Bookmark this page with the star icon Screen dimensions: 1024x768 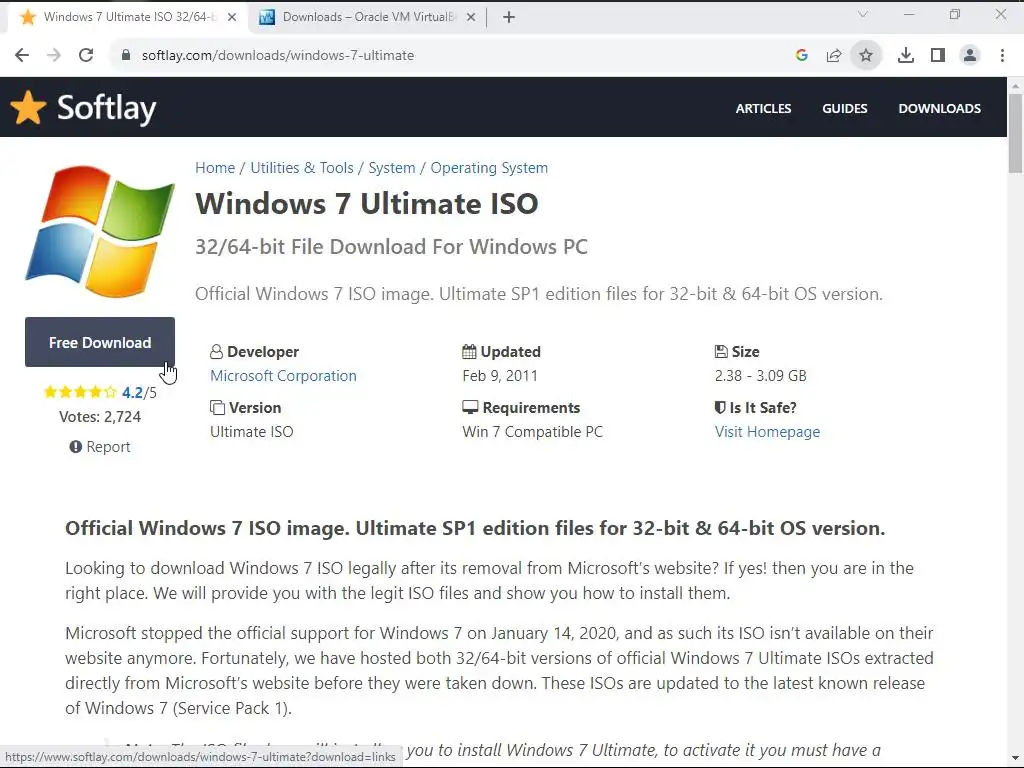[866, 56]
